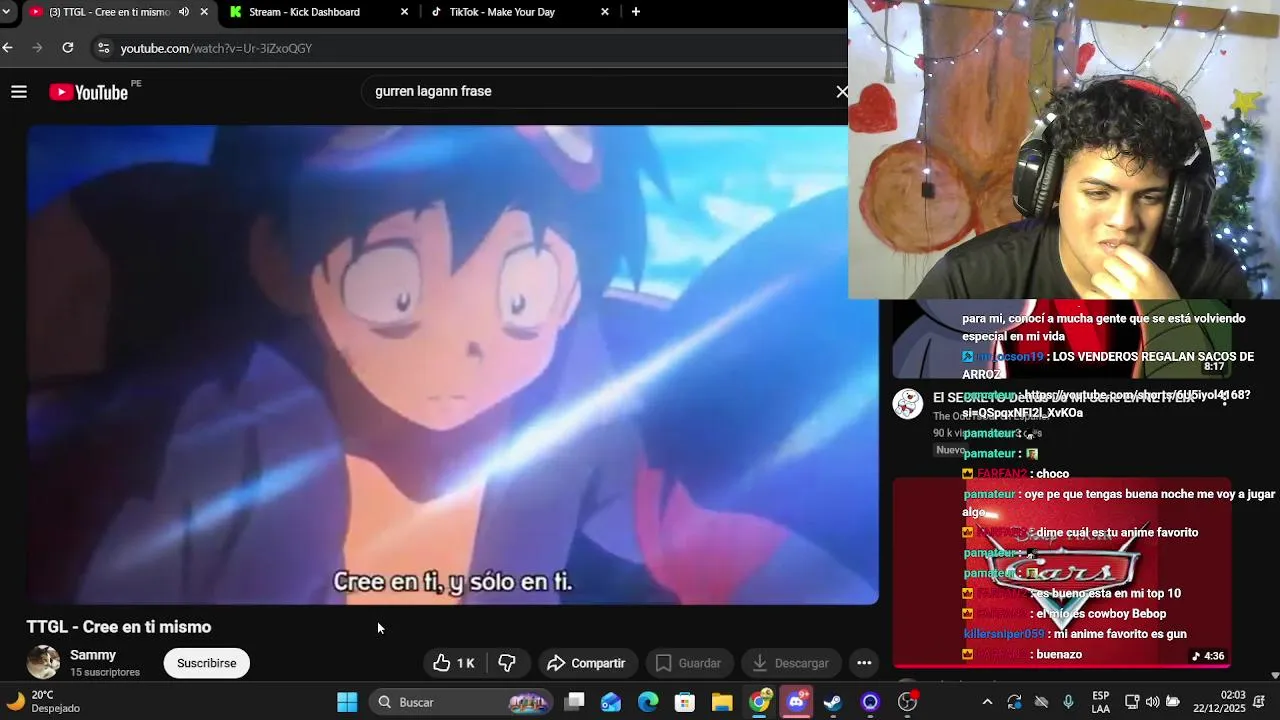The width and height of the screenshot is (1280, 720).
Task: Open the Cars recommended video thumbnail
Action: [x=1062, y=572]
